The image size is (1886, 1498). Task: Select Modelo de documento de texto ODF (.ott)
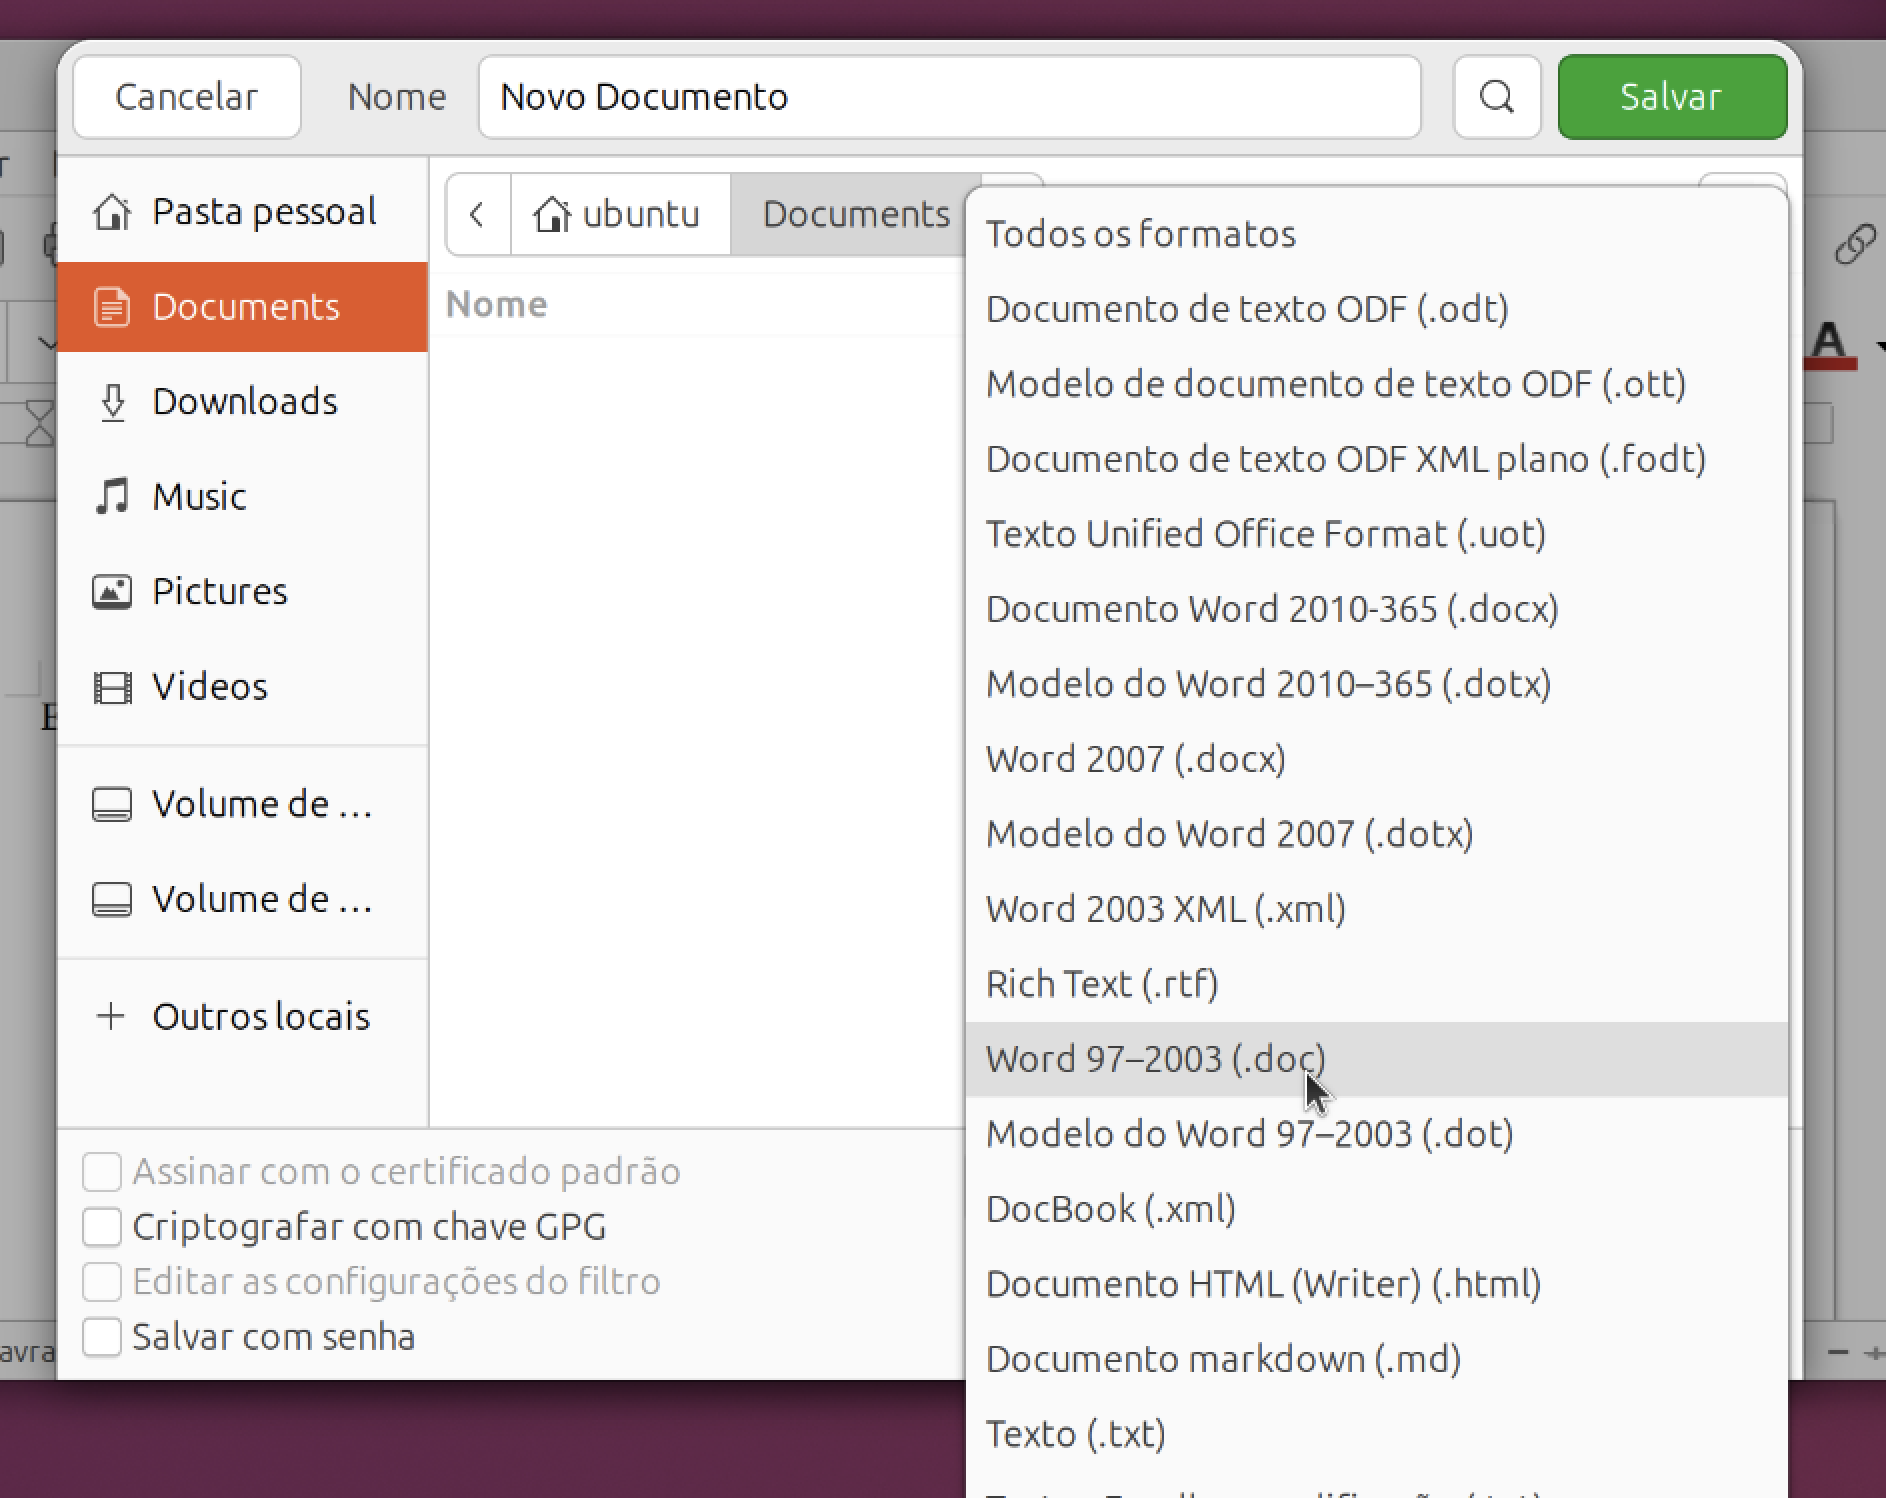pos(1376,384)
